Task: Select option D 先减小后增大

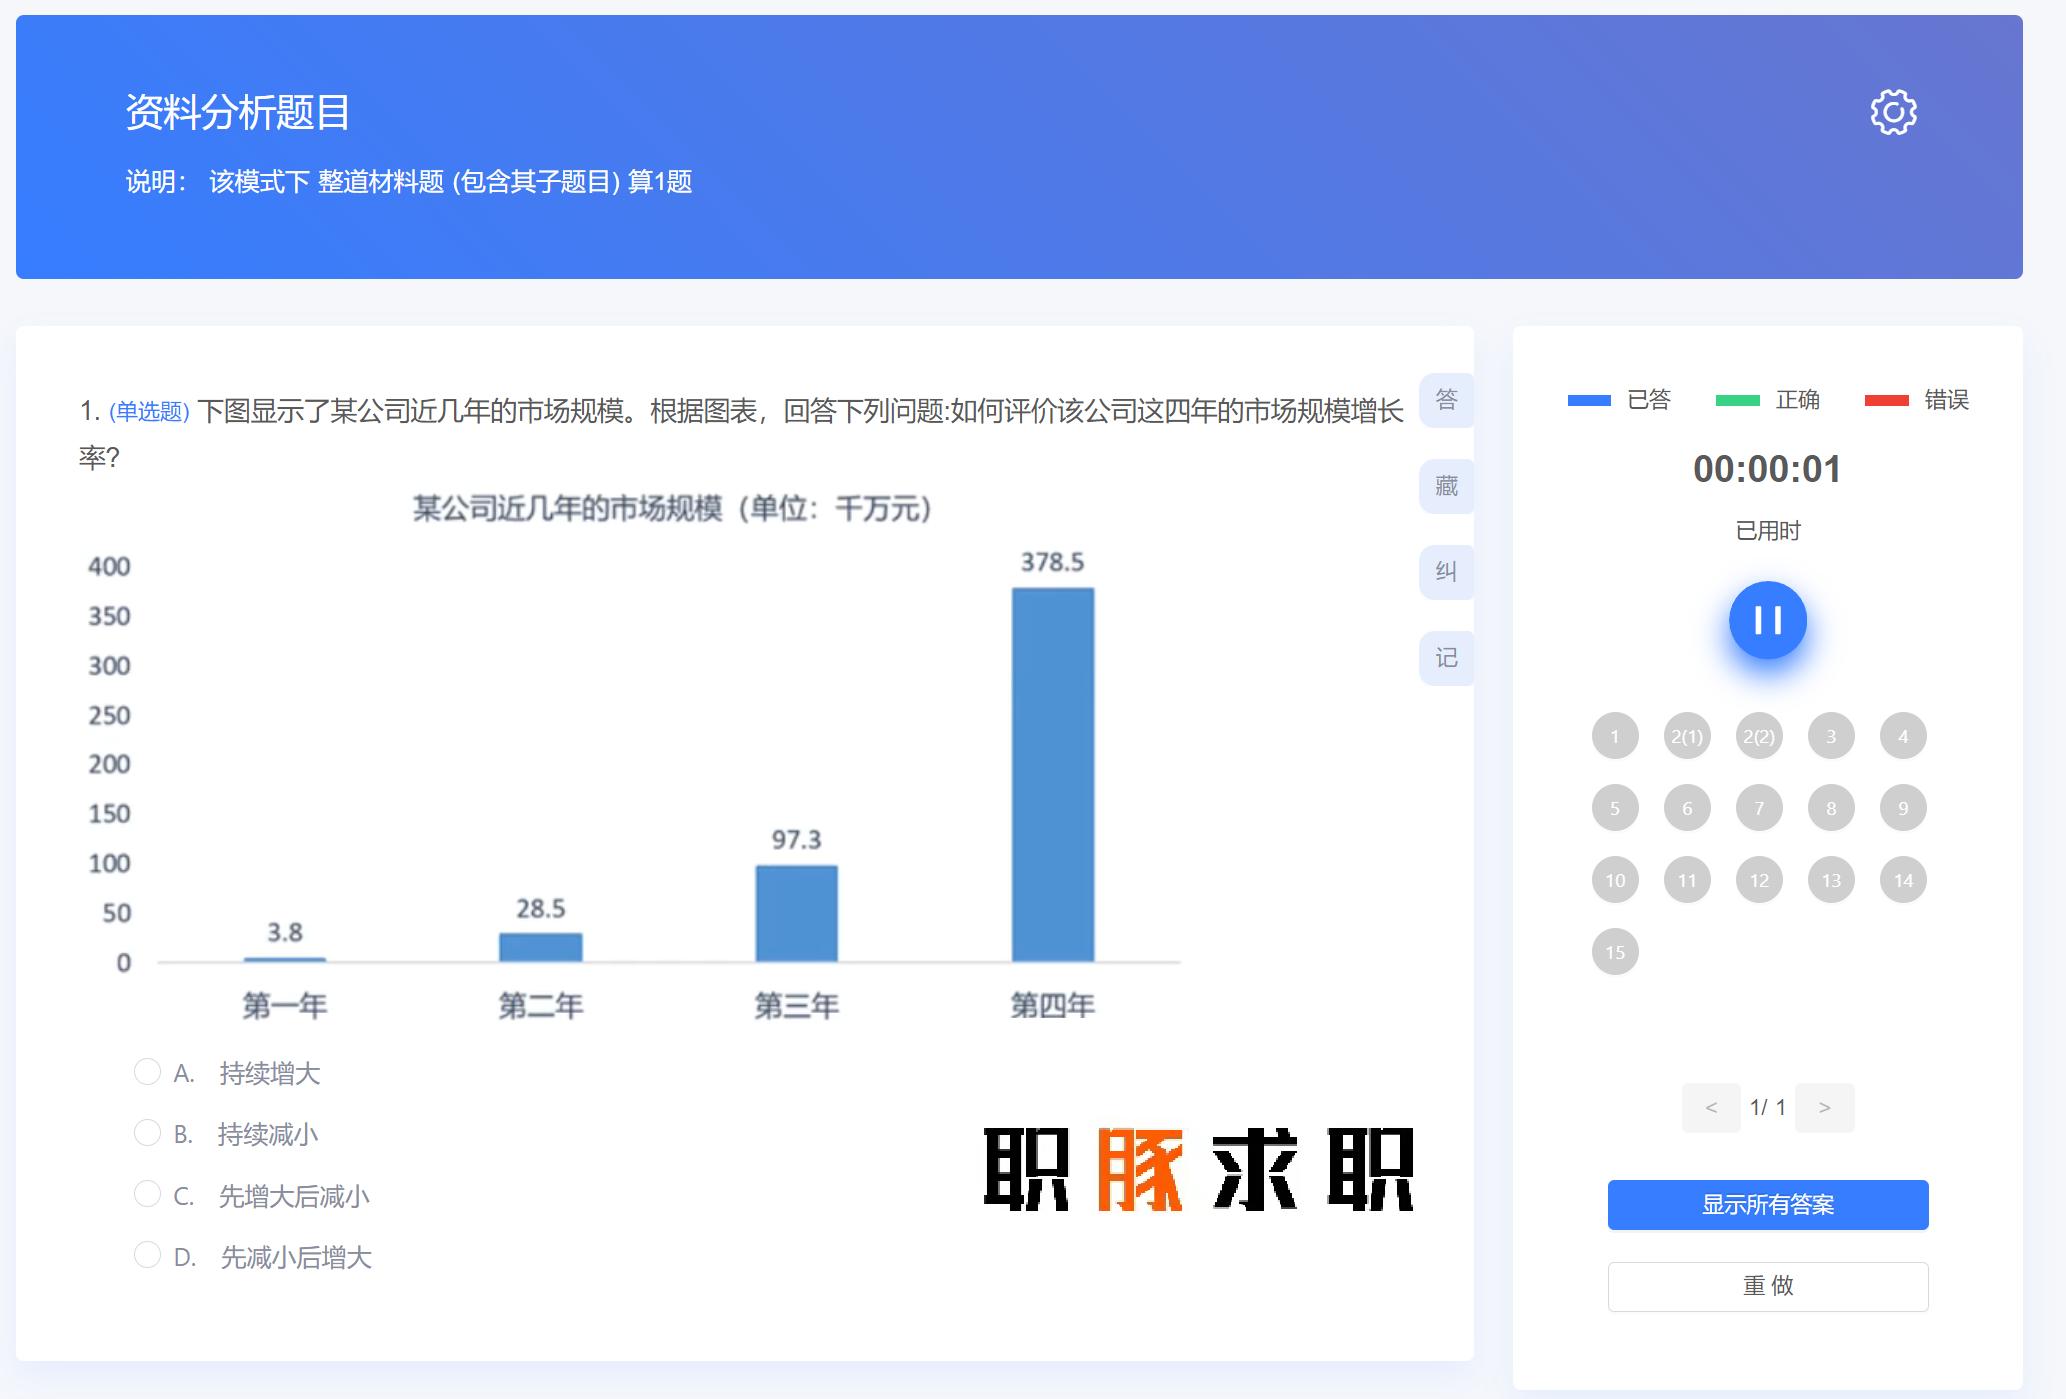Action: click(x=147, y=1255)
